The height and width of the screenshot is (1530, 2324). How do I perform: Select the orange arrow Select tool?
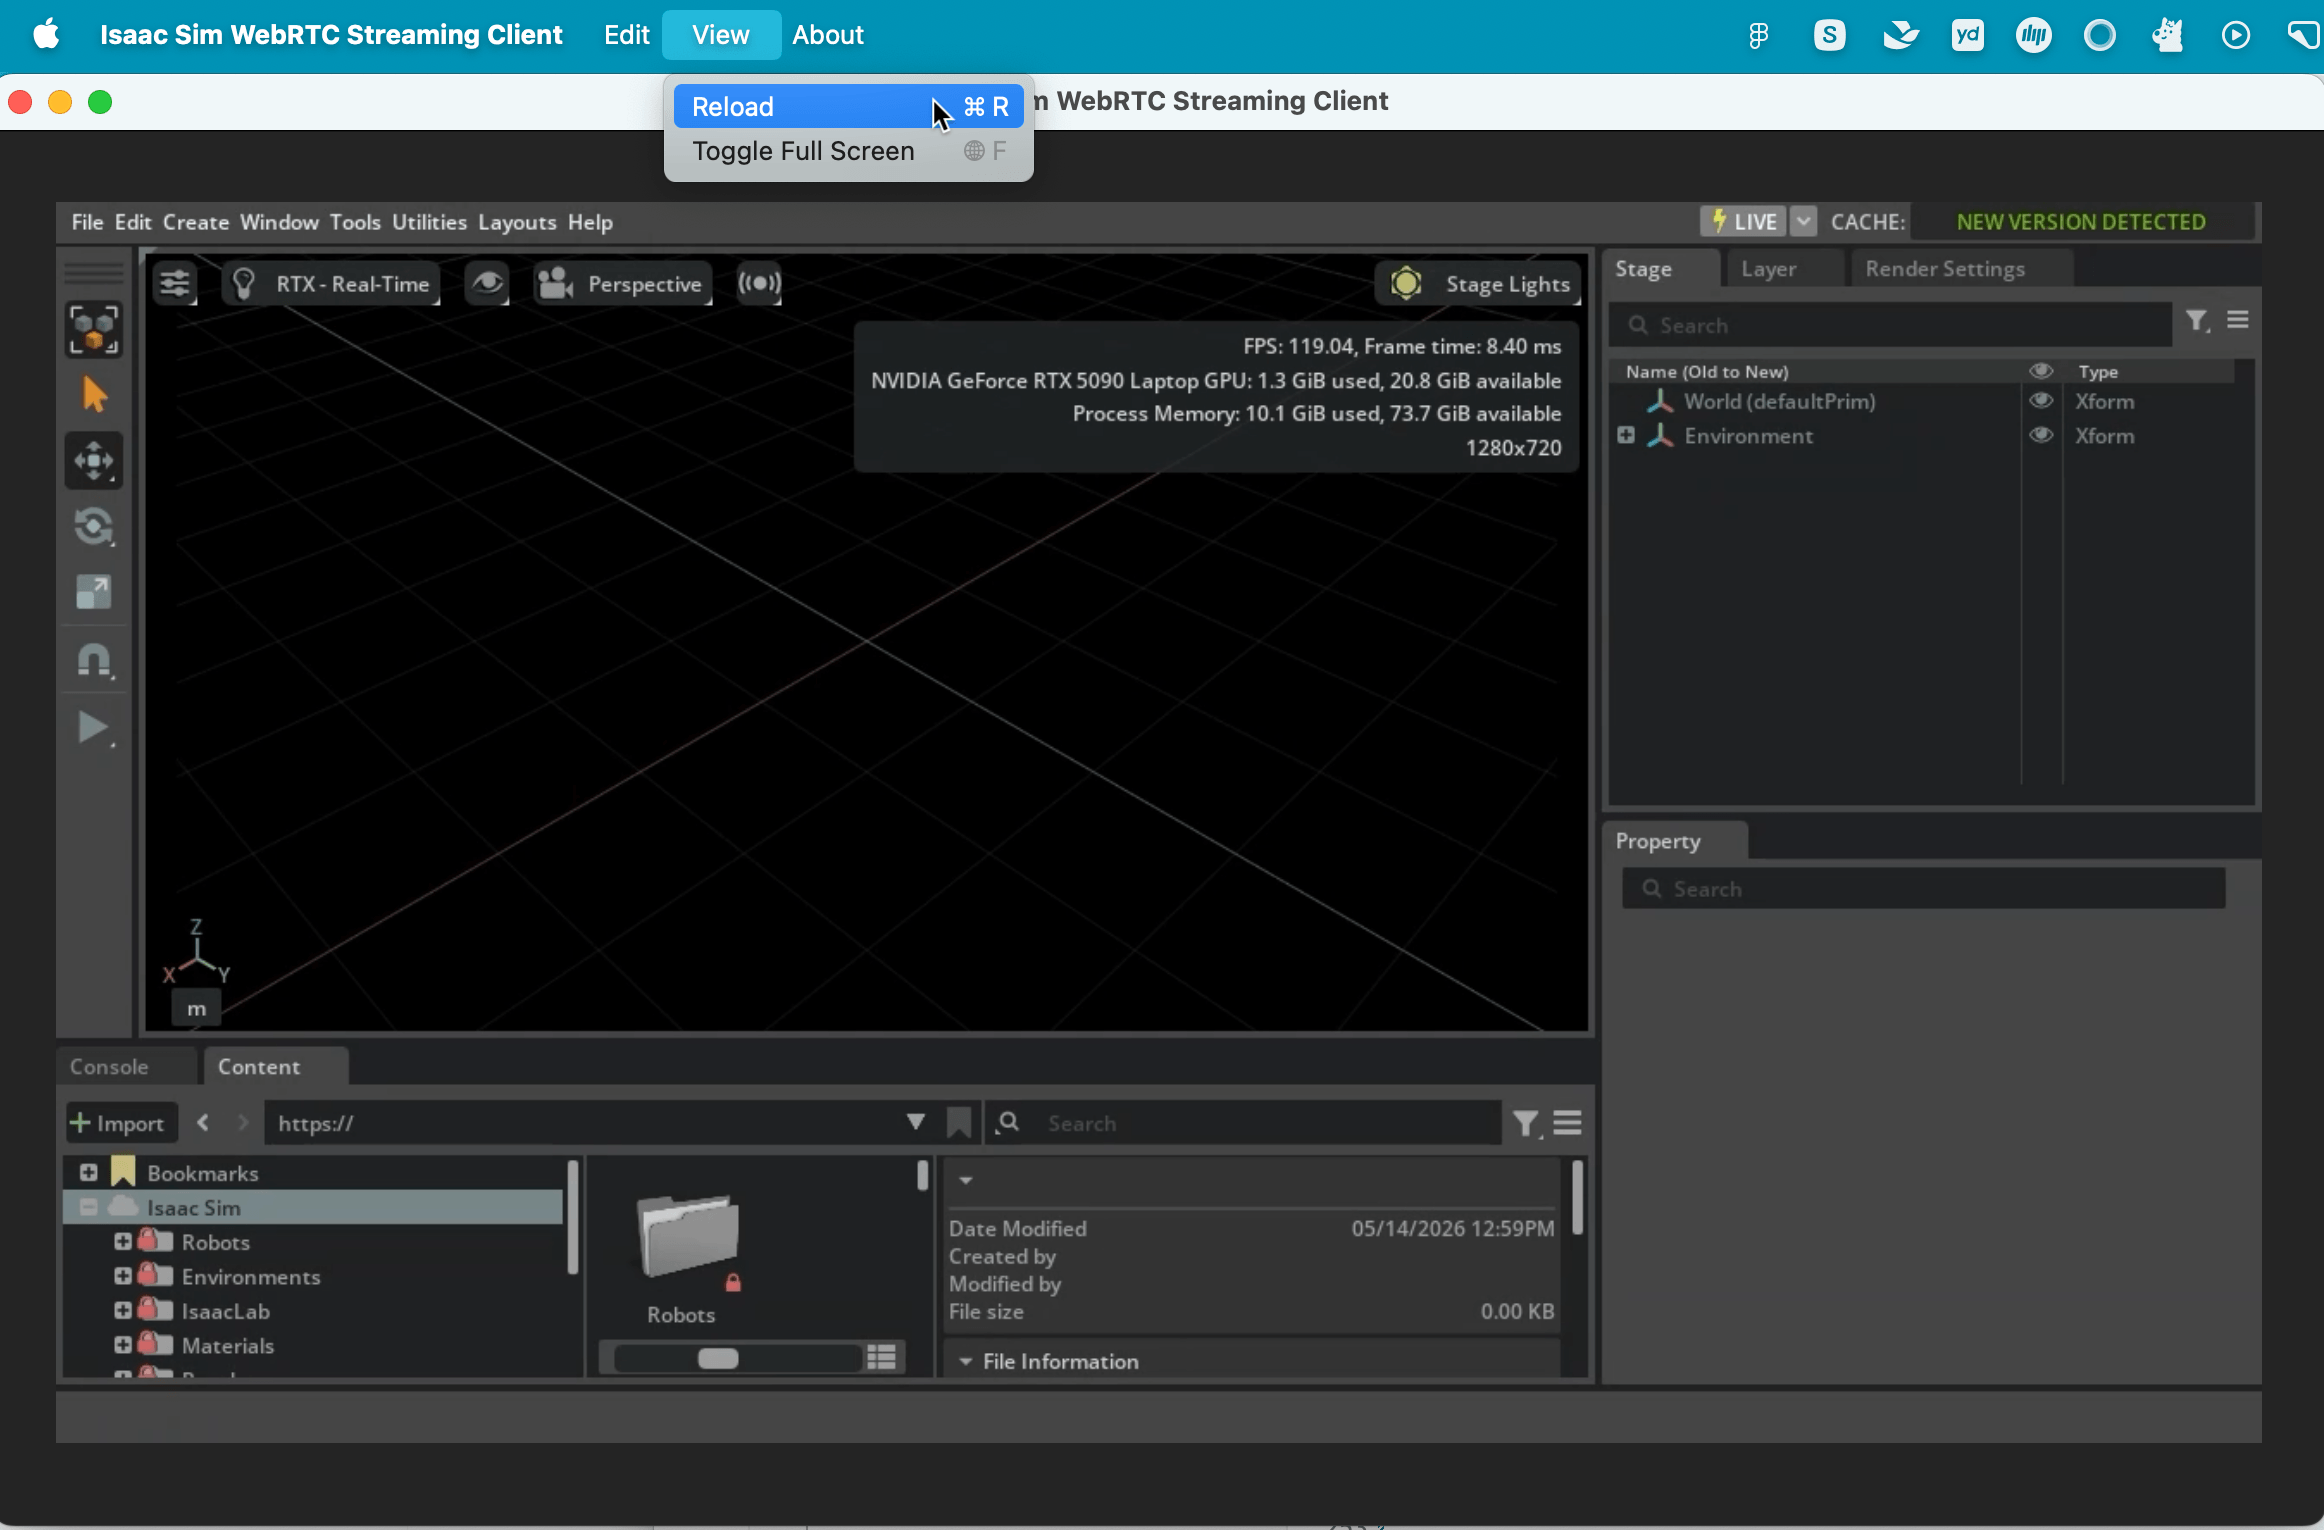click(94, 395)
